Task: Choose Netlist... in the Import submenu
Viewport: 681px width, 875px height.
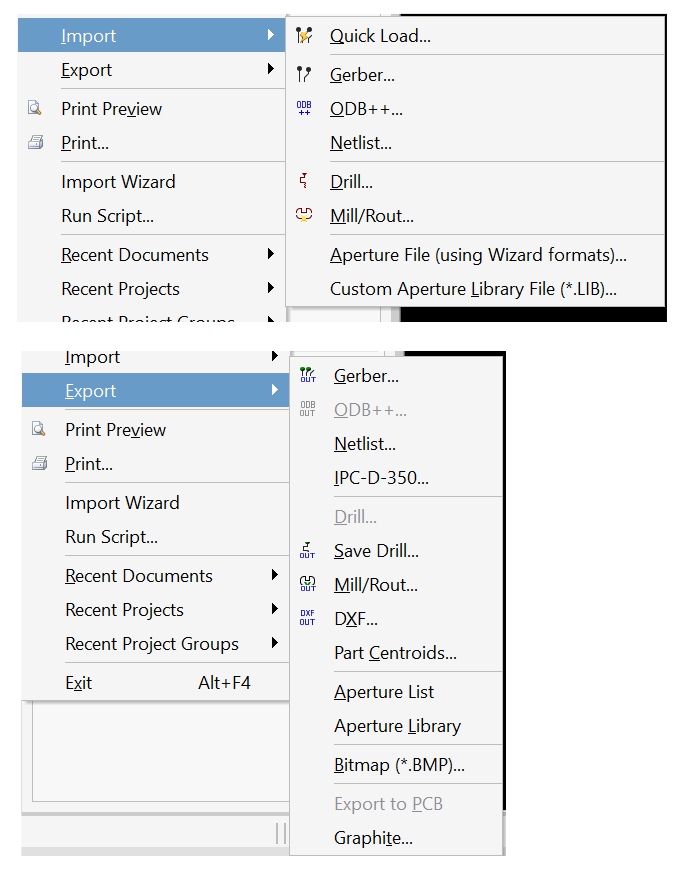Action: click(361, 143)
